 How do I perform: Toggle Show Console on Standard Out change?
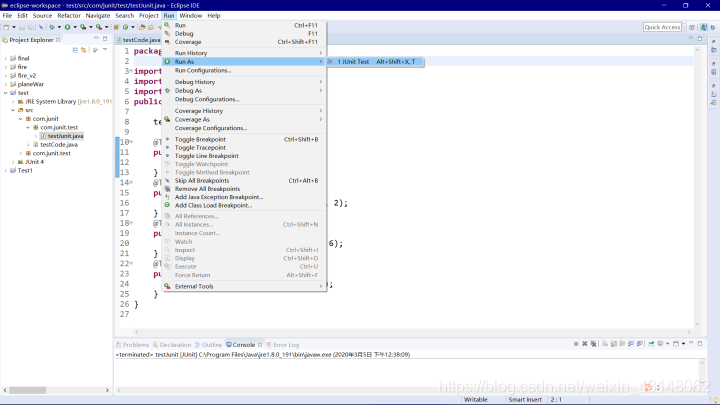tap(631, 343)
